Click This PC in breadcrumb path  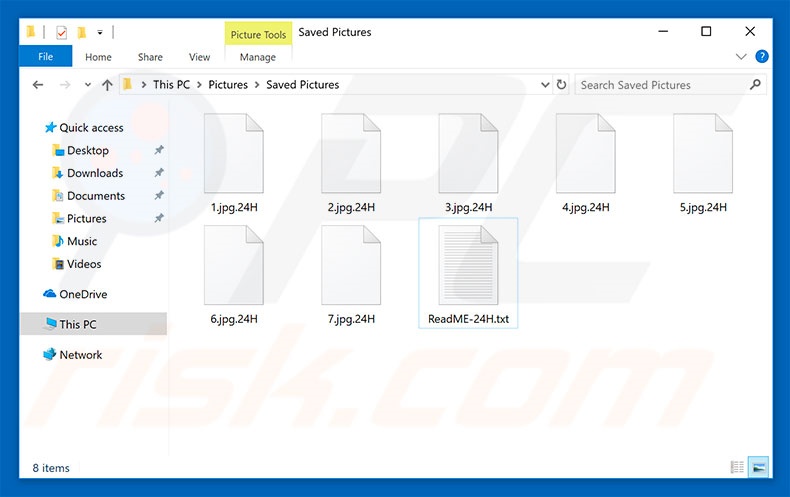tap(171, 85)
